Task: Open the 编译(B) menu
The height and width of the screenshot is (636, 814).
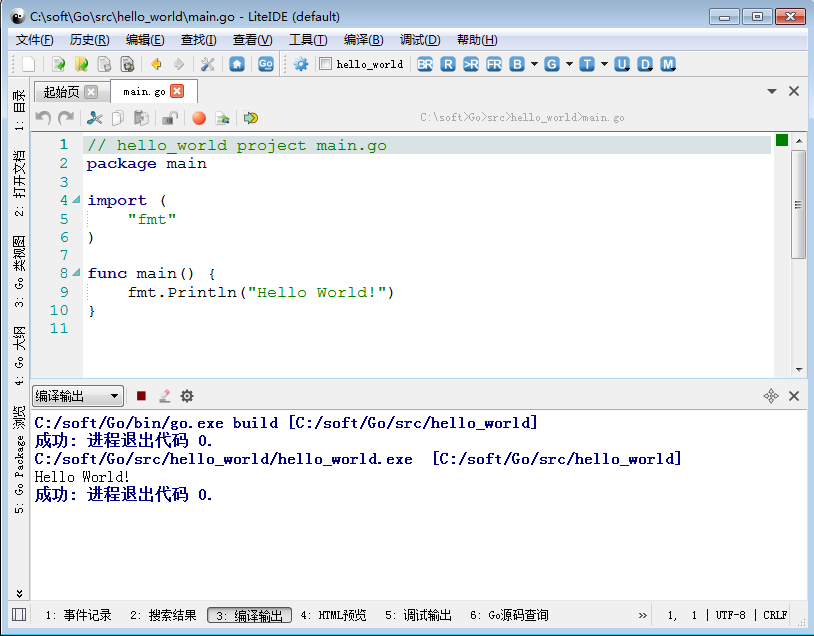Action: click(363, 40)
